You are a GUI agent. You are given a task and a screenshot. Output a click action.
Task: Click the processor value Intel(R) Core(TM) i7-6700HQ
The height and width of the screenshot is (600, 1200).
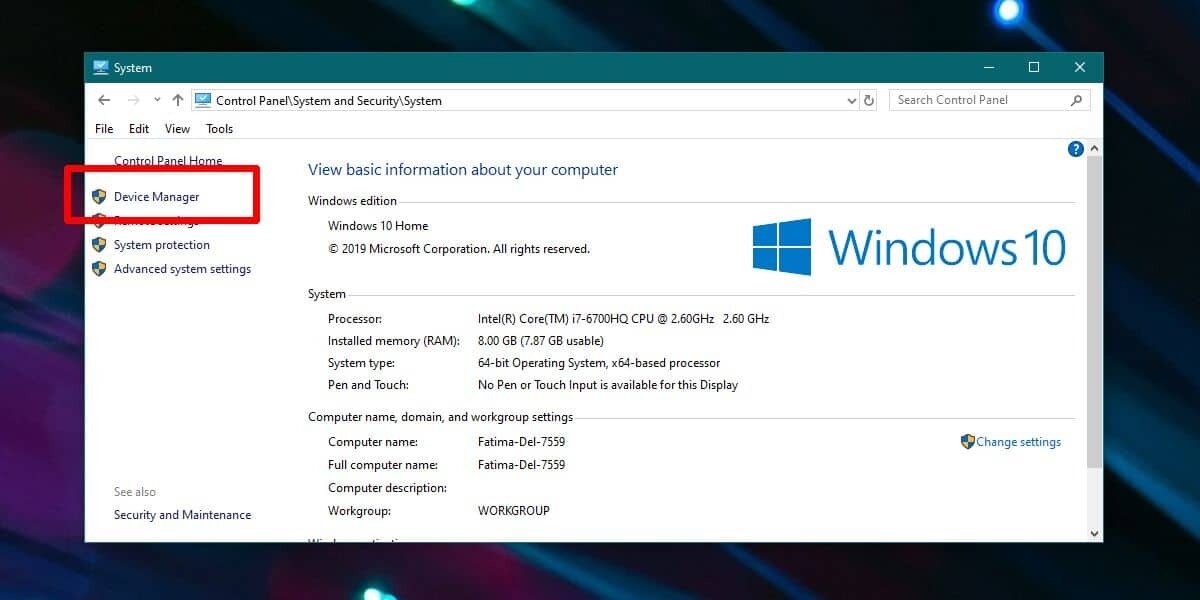623,319
